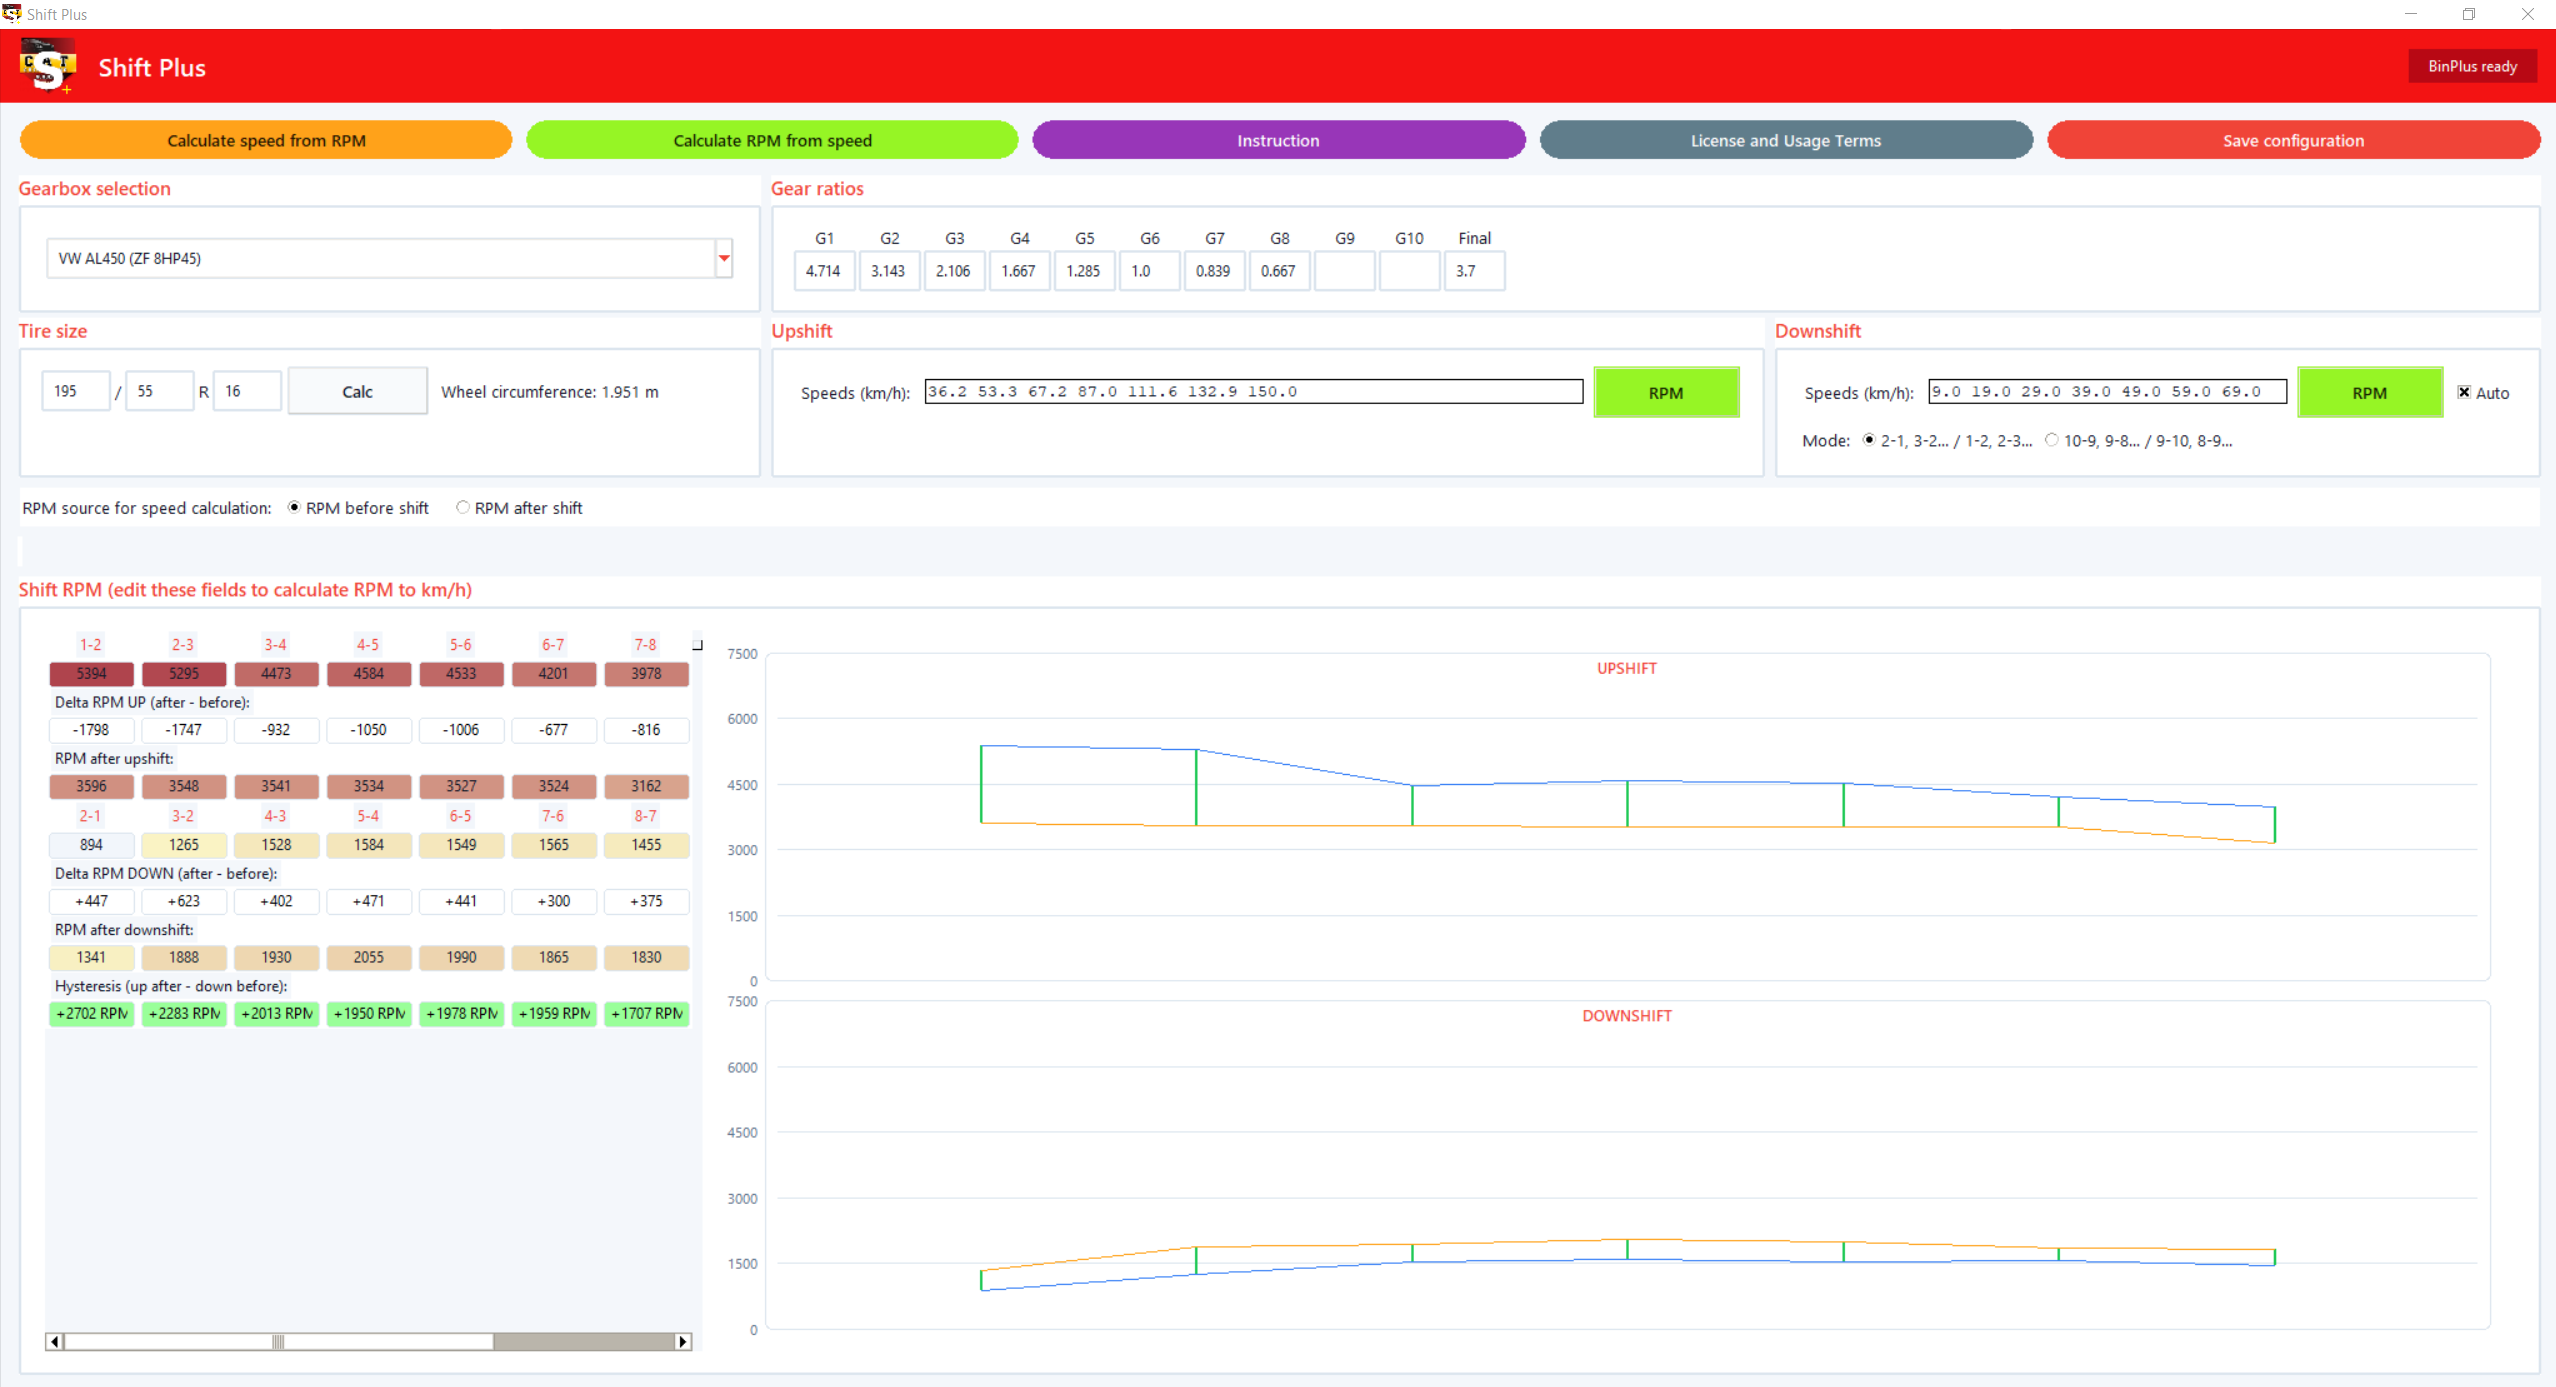Click Save configuration button
This screenshot has height=1387, width=2556.
[2293, 140]
